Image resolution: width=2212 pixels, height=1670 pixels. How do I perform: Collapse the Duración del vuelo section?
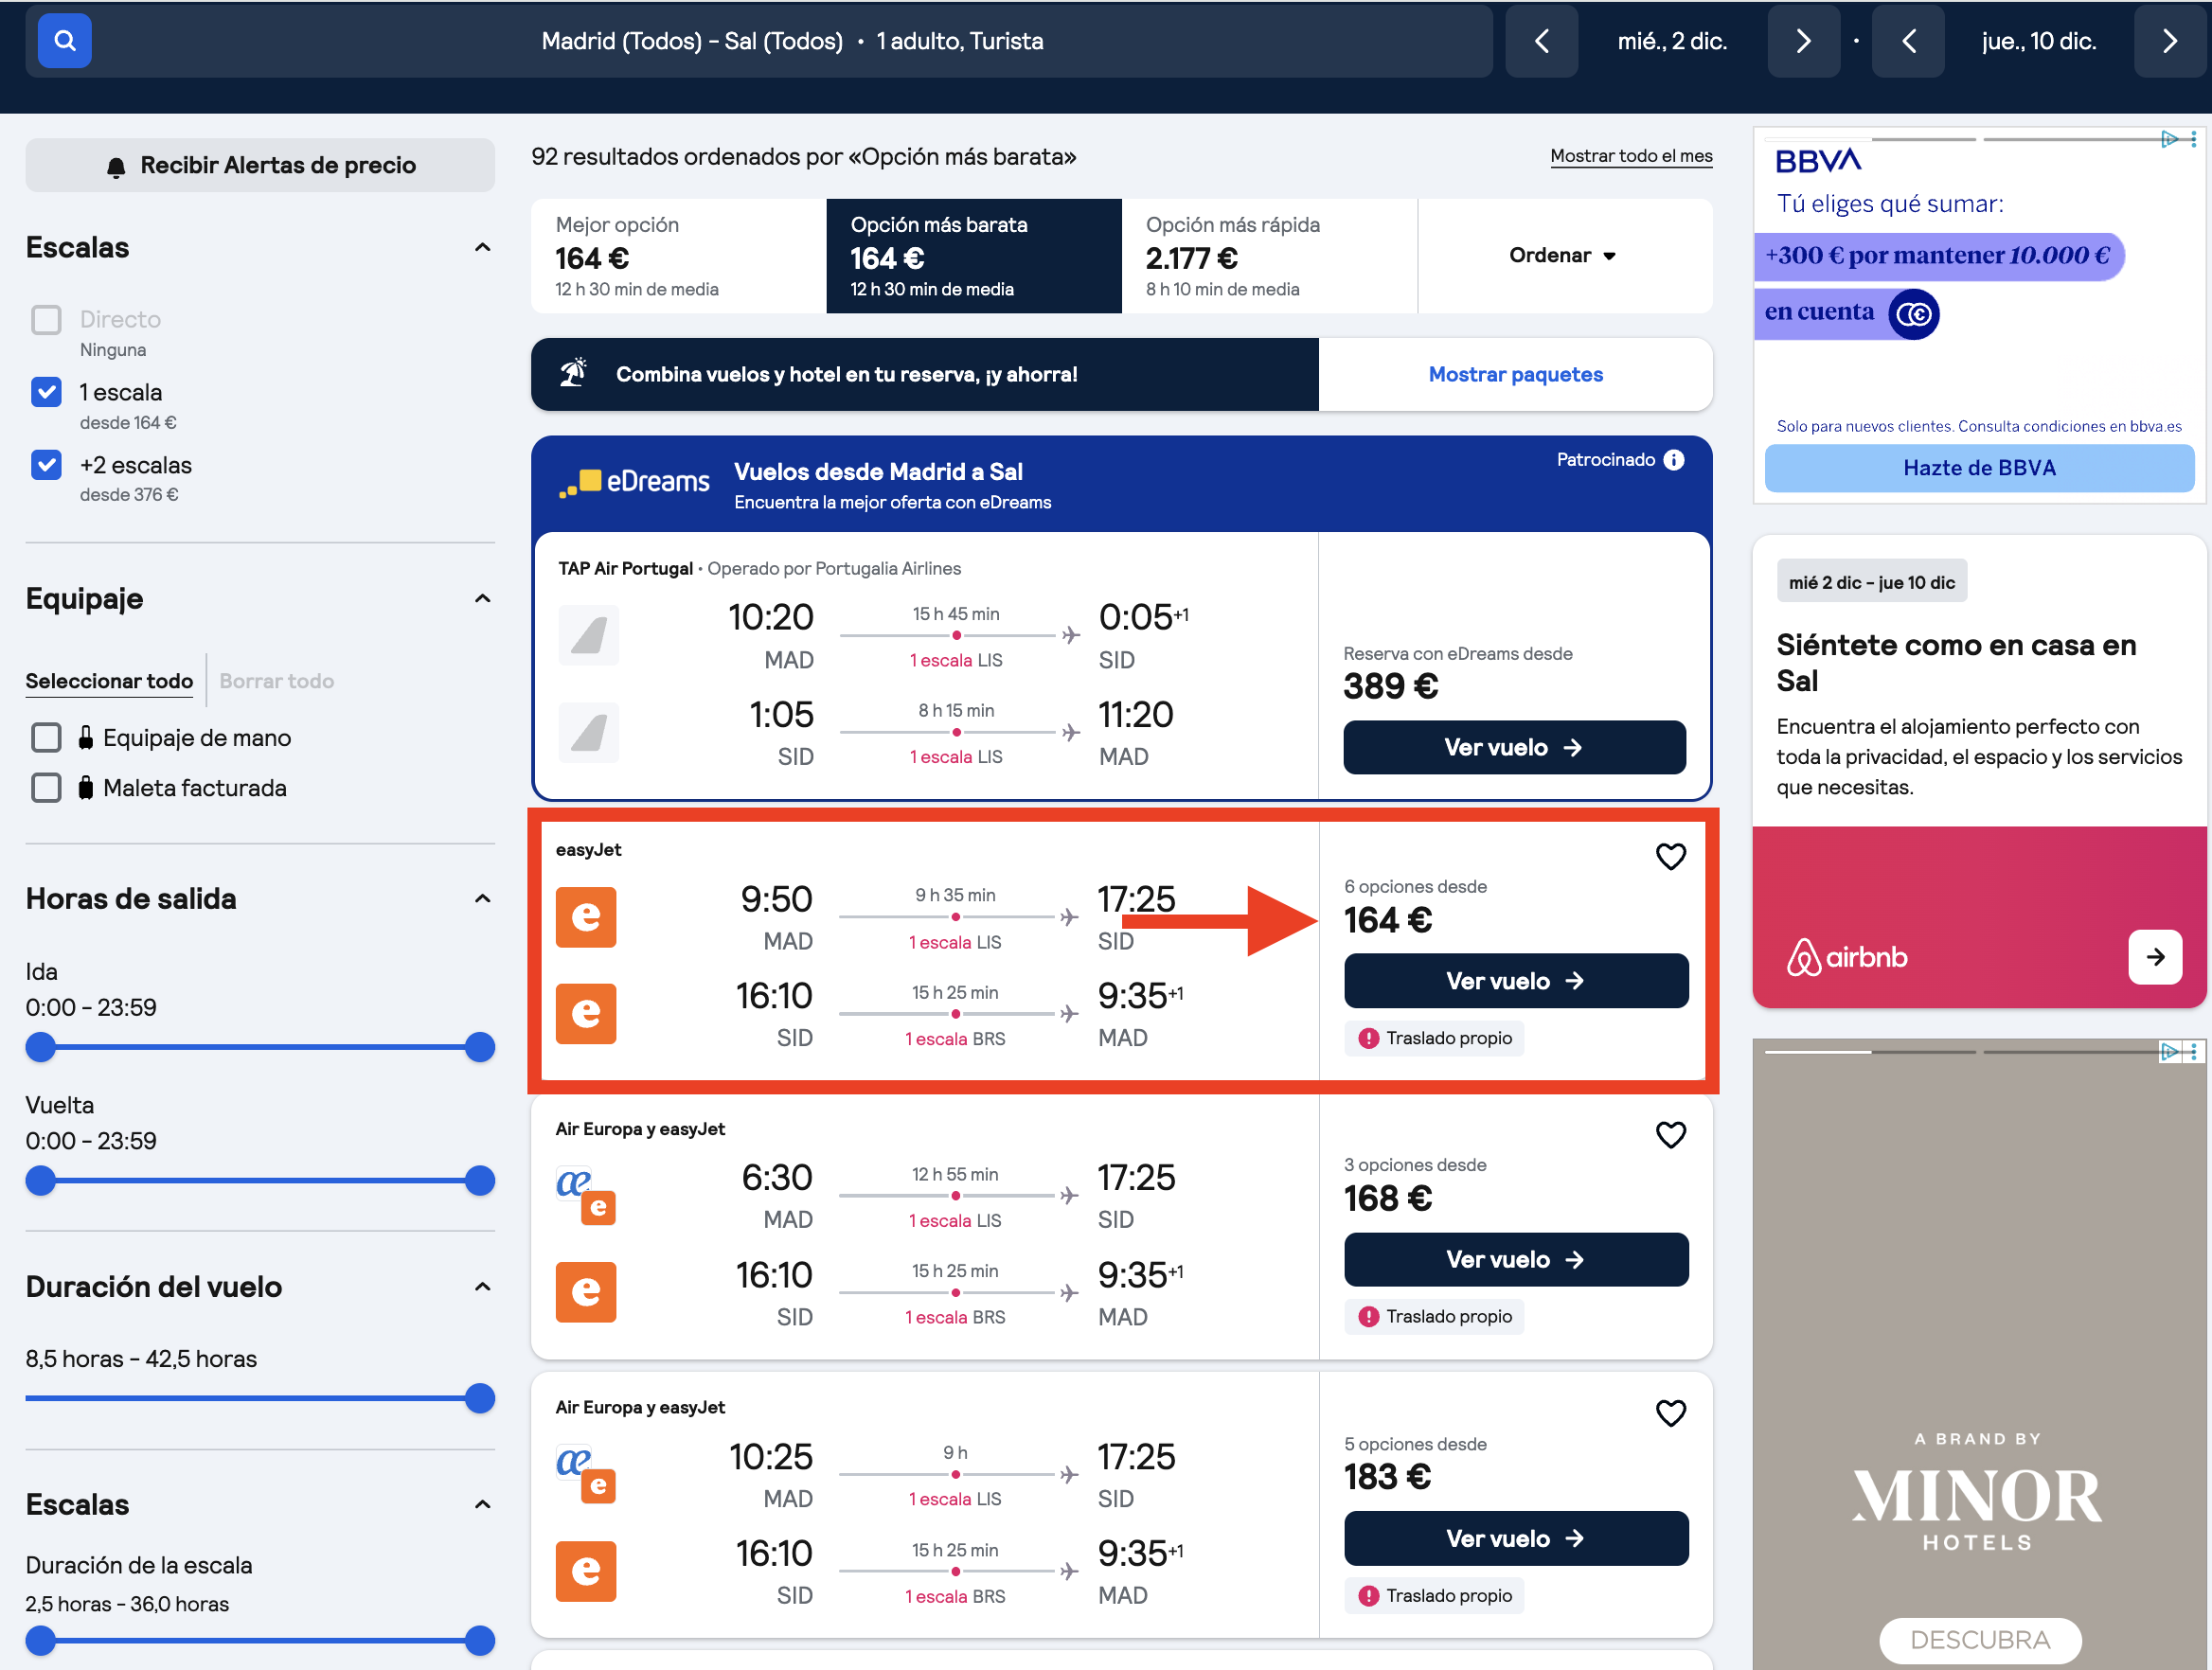click(x=482, y=1286)
